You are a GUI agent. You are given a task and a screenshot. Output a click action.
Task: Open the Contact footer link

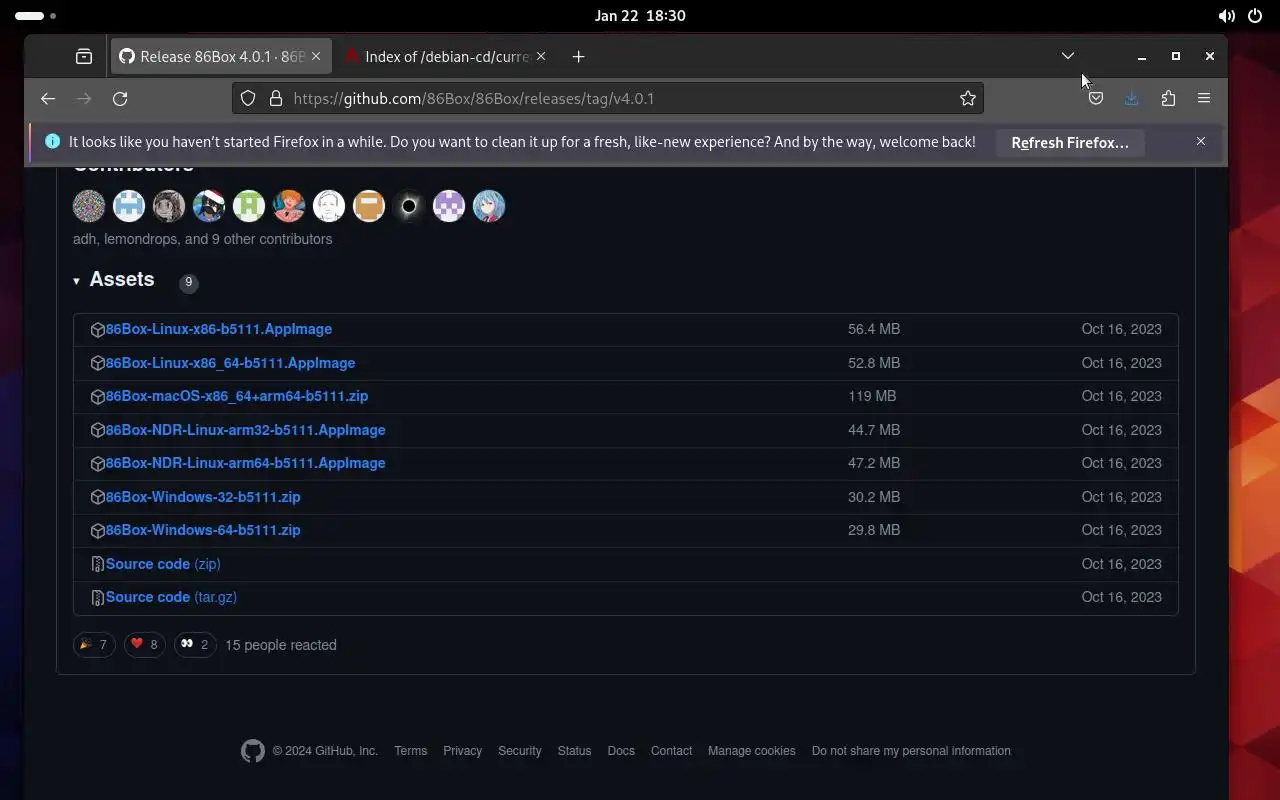[671, 751]
